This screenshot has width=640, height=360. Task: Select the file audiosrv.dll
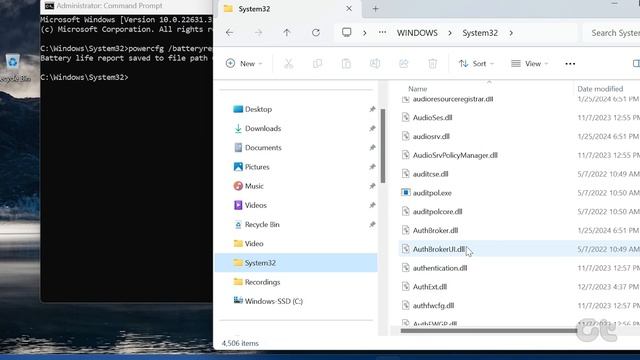[x=431, y=136]
